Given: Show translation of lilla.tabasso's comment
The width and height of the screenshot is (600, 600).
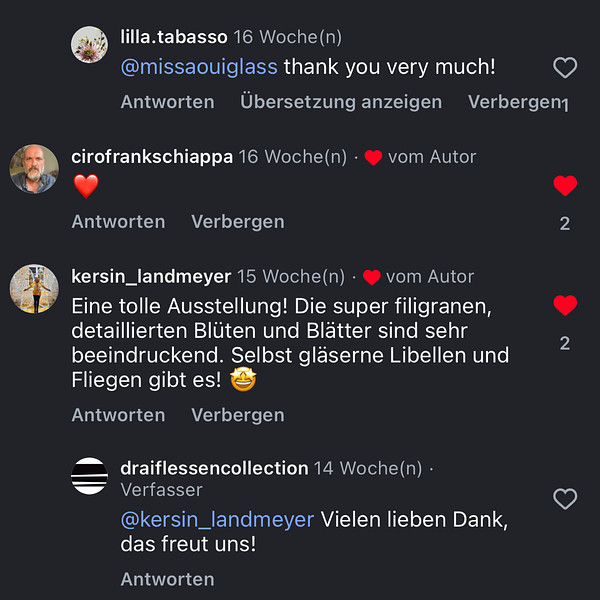Looking at the screenshot, I should (x=341, y=102).
